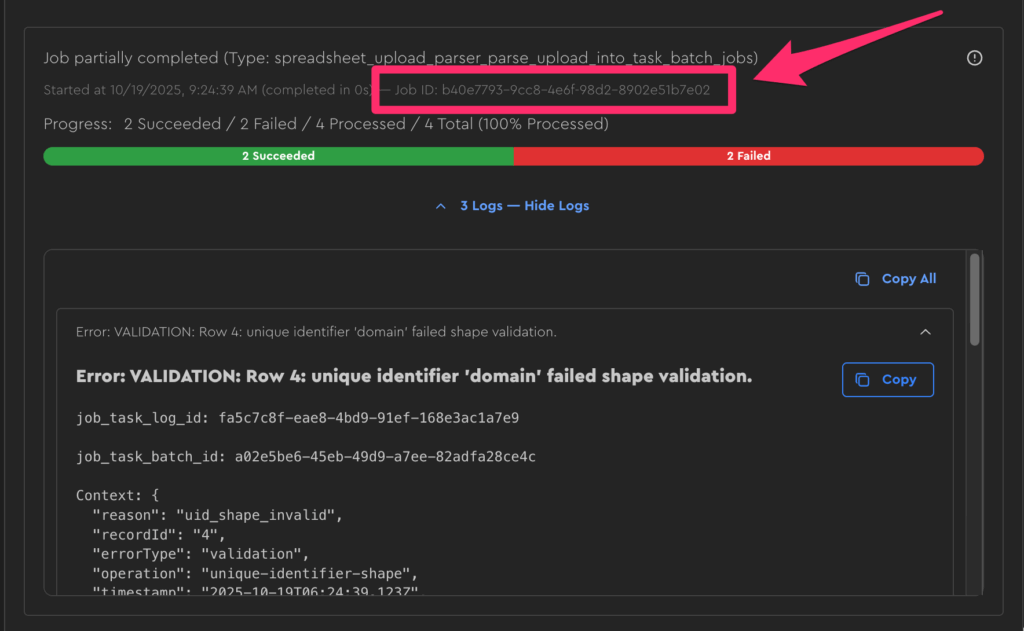Click the green 2 Succeeded progress segment
Viewport: 1024px width, 631px height.
[278, 156]
